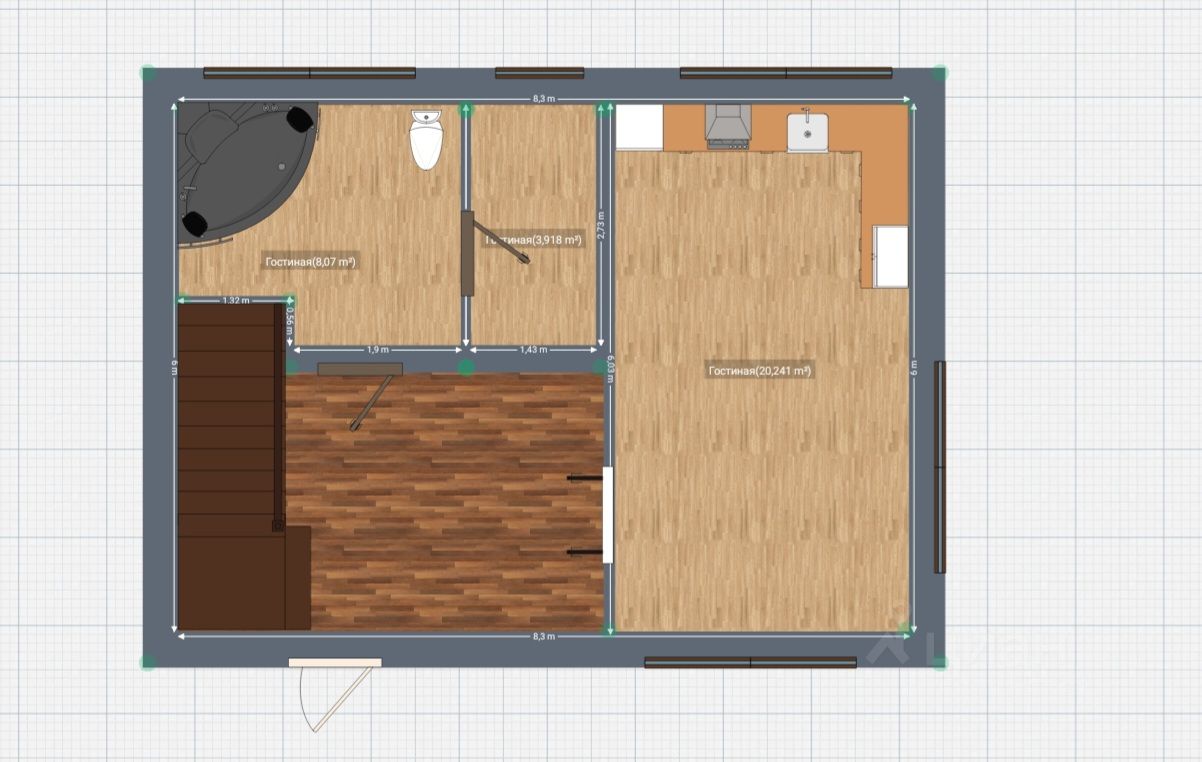Image resolution: width=1202 pixels, height=762 pixels.
Task: Click the top-right outer wall corner node
Action: click(x=940, y=73)
